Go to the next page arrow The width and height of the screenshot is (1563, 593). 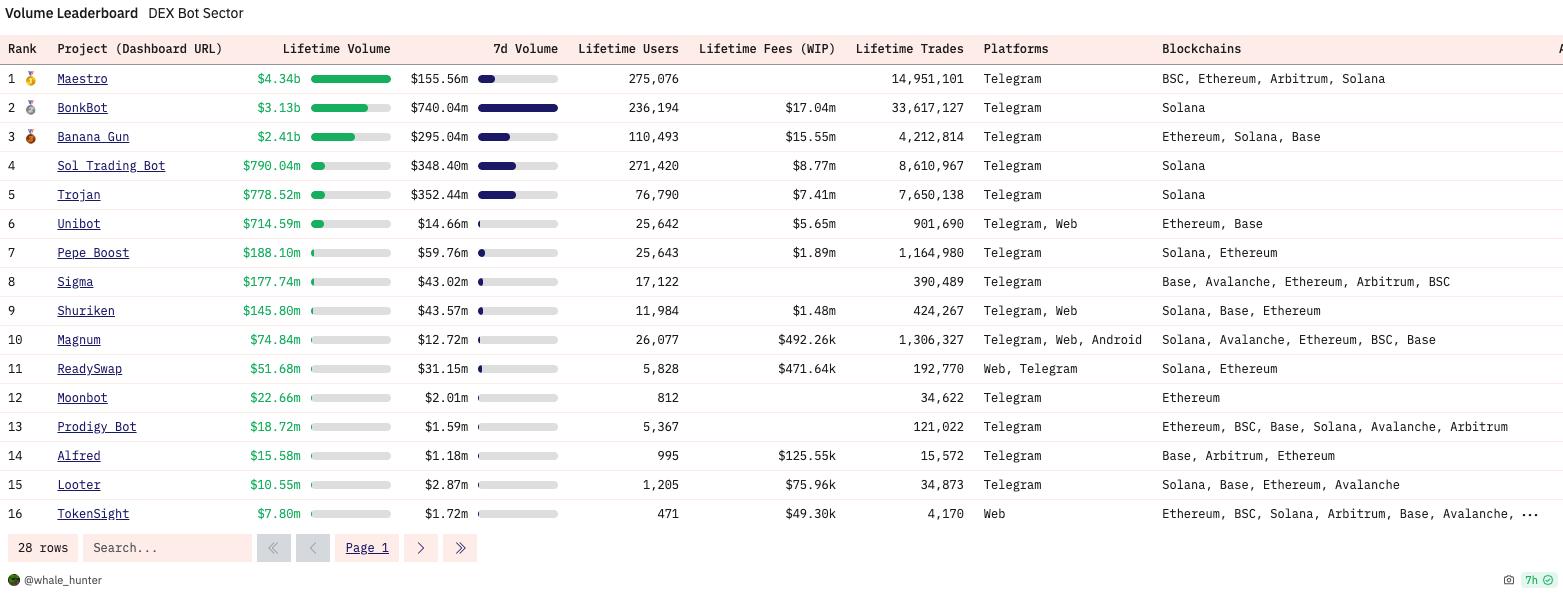pyautogui.click(x=421, y=548)
